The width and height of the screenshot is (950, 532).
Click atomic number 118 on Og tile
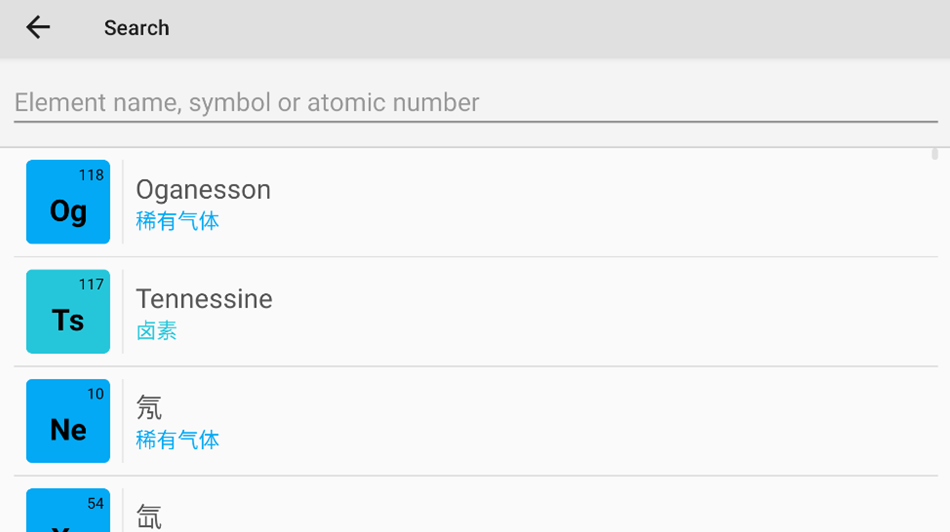[x=91, y=175]
